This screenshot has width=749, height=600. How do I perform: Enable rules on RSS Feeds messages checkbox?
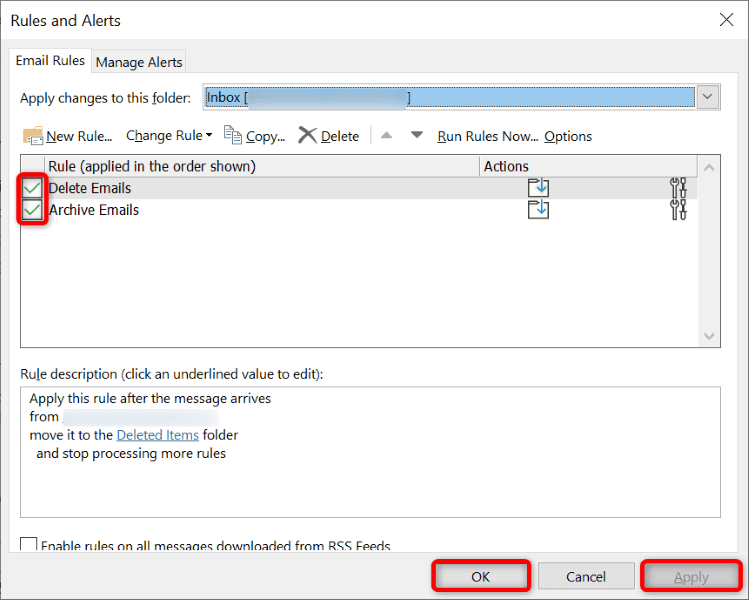[x=29, y=545]
